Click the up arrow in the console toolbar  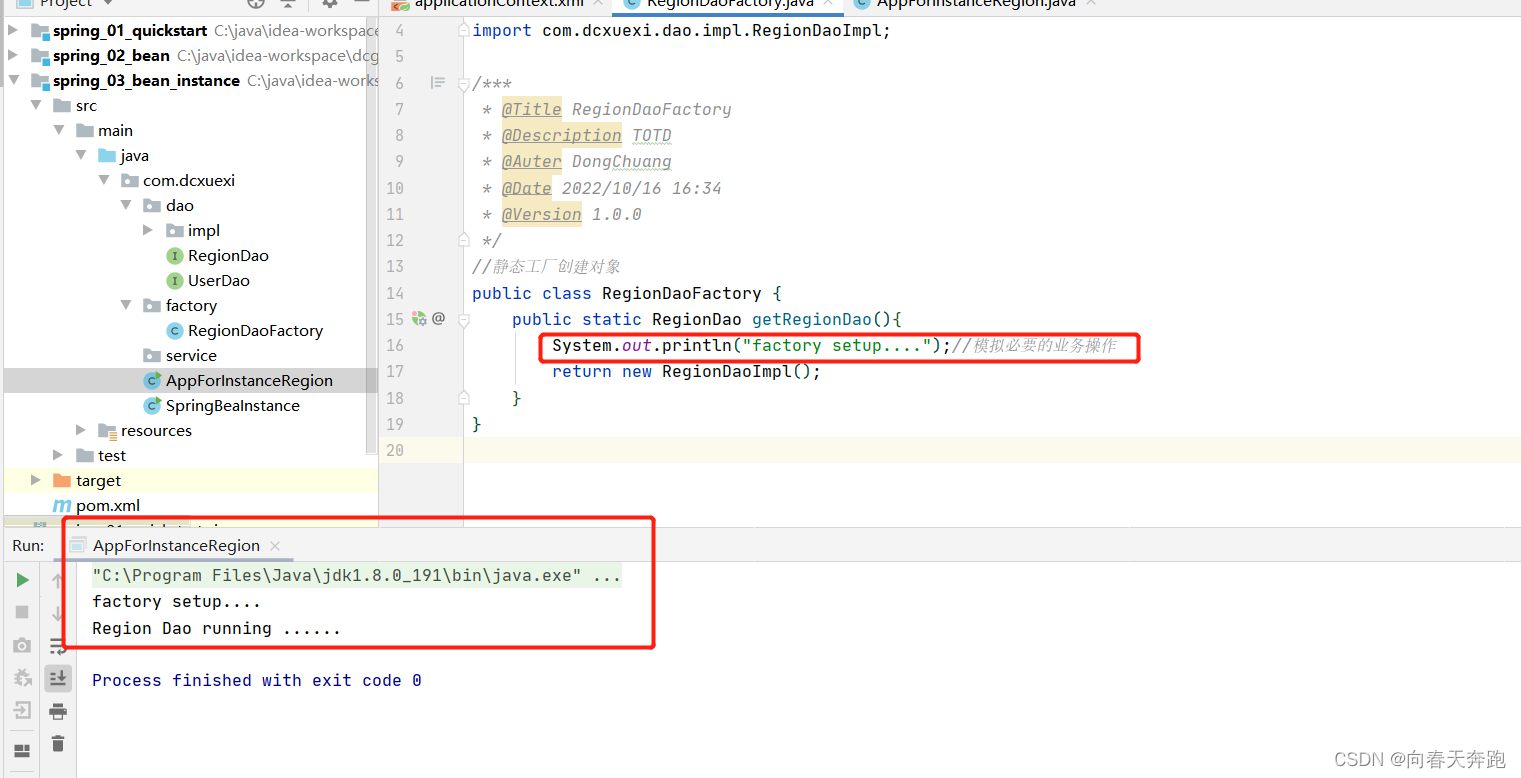[58, 580]
